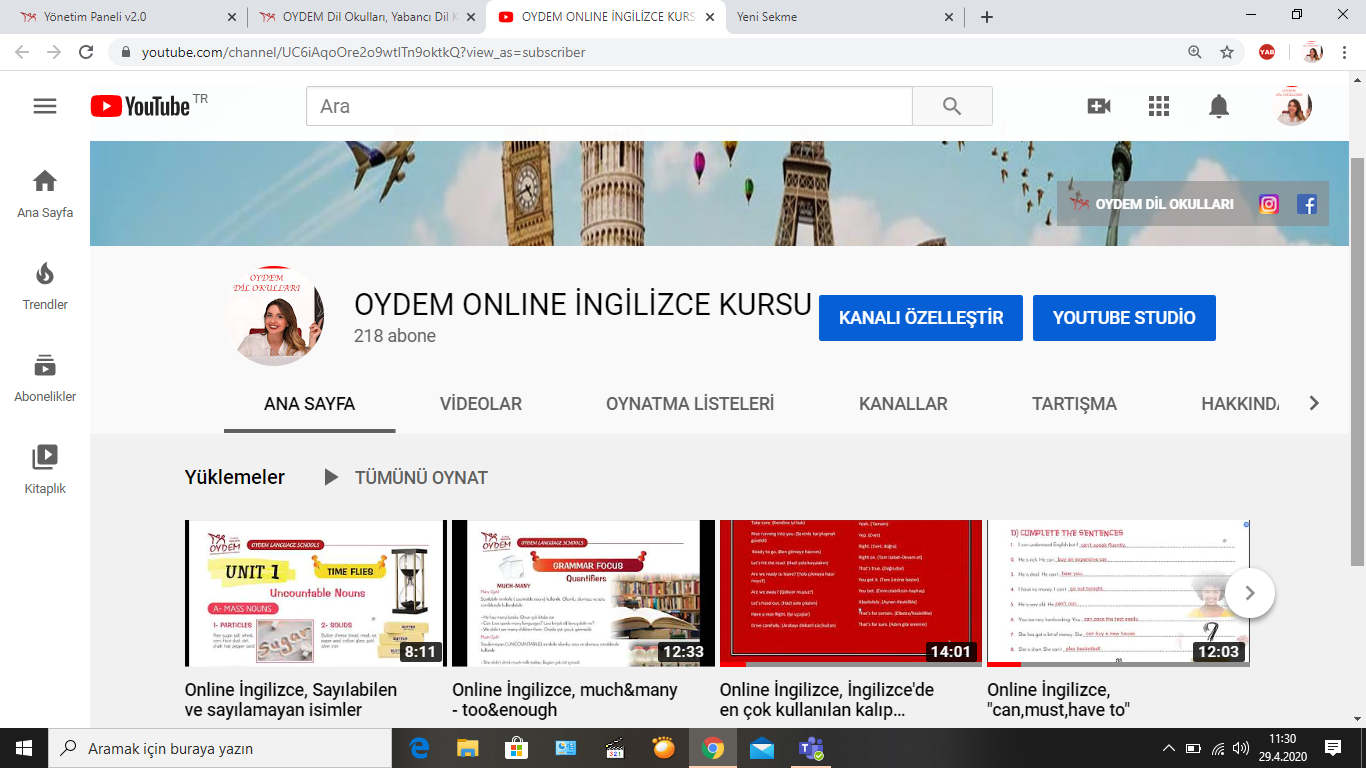
Task: Click the red extension icon in toolbar
Action: pyautogui.click(x=1267, y=52)
